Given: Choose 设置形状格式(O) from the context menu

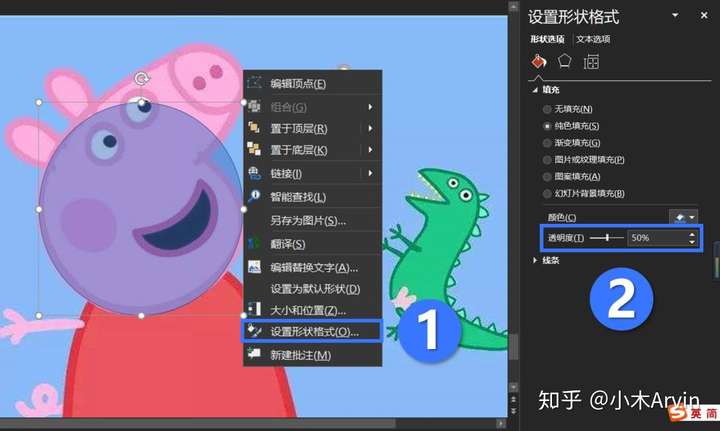Looking at the screenshot, I should click(x=312, y=331).
